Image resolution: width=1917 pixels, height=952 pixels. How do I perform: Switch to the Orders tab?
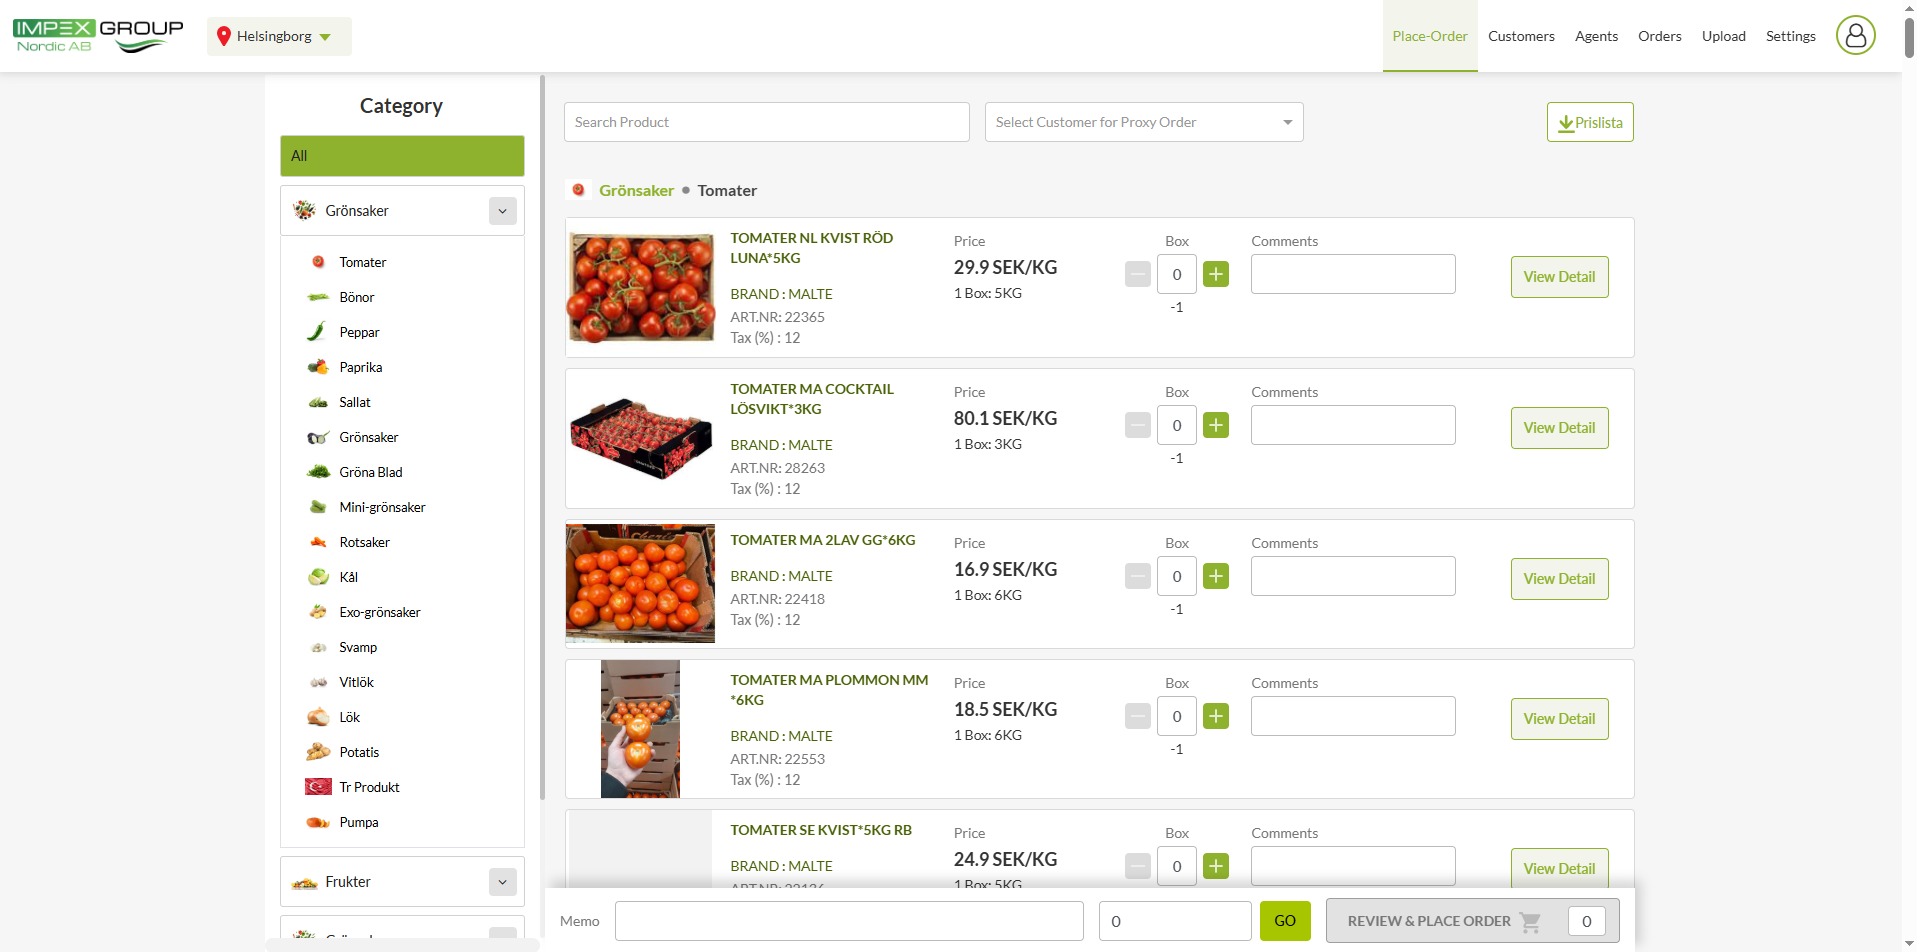point(1659,36)
